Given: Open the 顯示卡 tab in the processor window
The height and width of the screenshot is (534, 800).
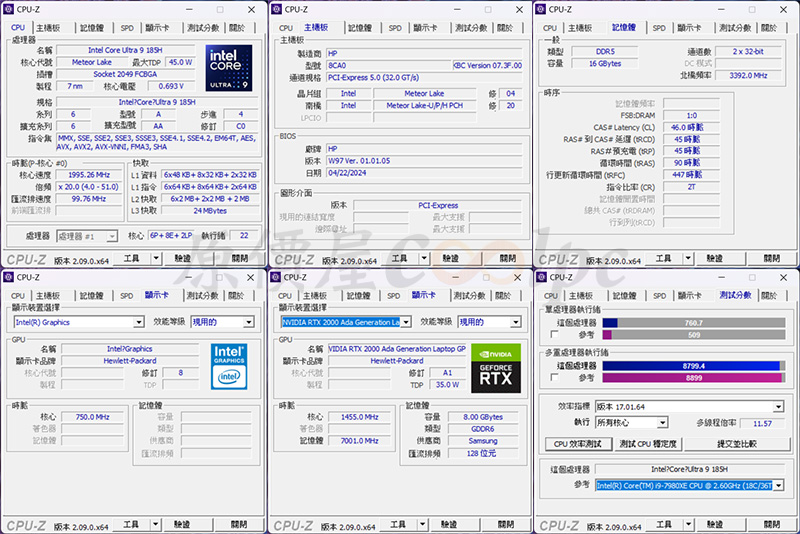Looking at the screenshot, I should click(x=157, y=28).
